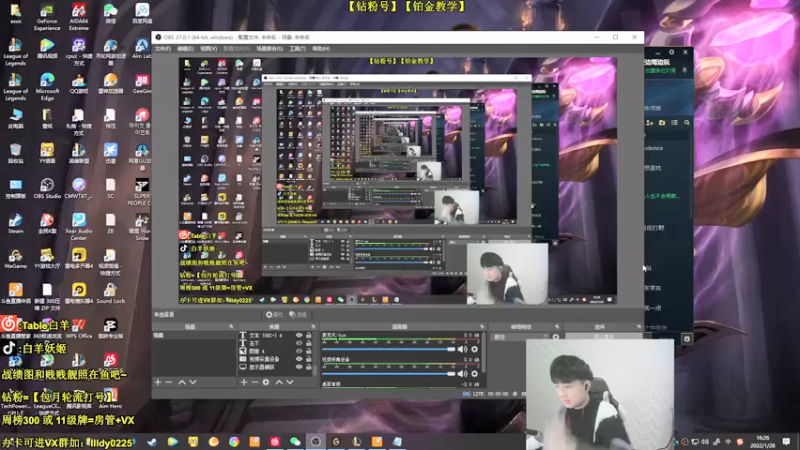This screenshot has width=800, height=450.
Task: Open the 视图(V) menu in OBS
Action: pyautogui.click(x=208, y=48)
